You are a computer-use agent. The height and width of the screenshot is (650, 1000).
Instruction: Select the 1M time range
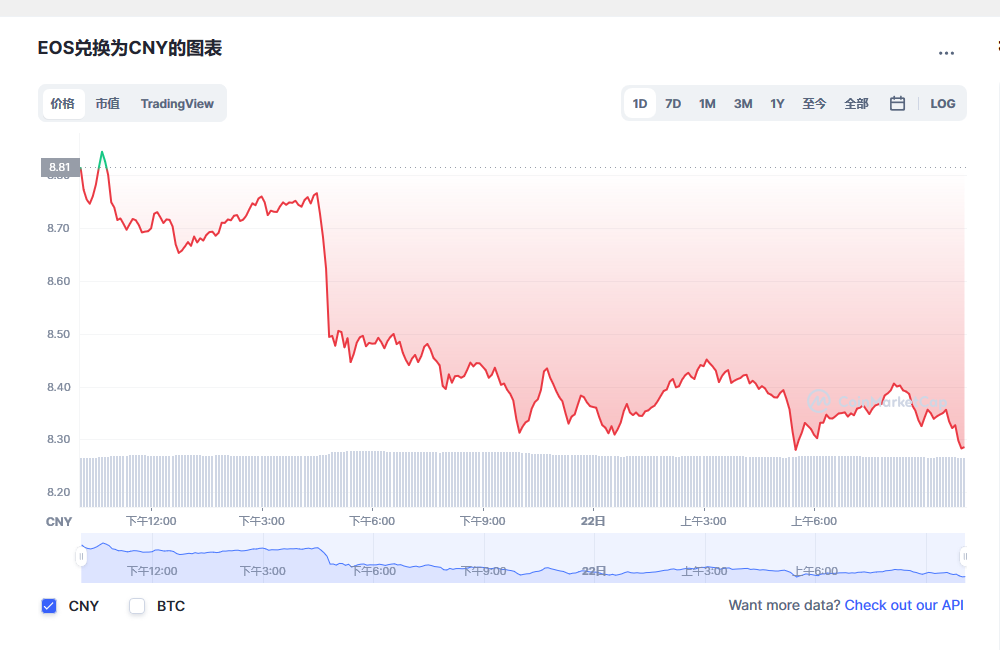tap(707, 103)
